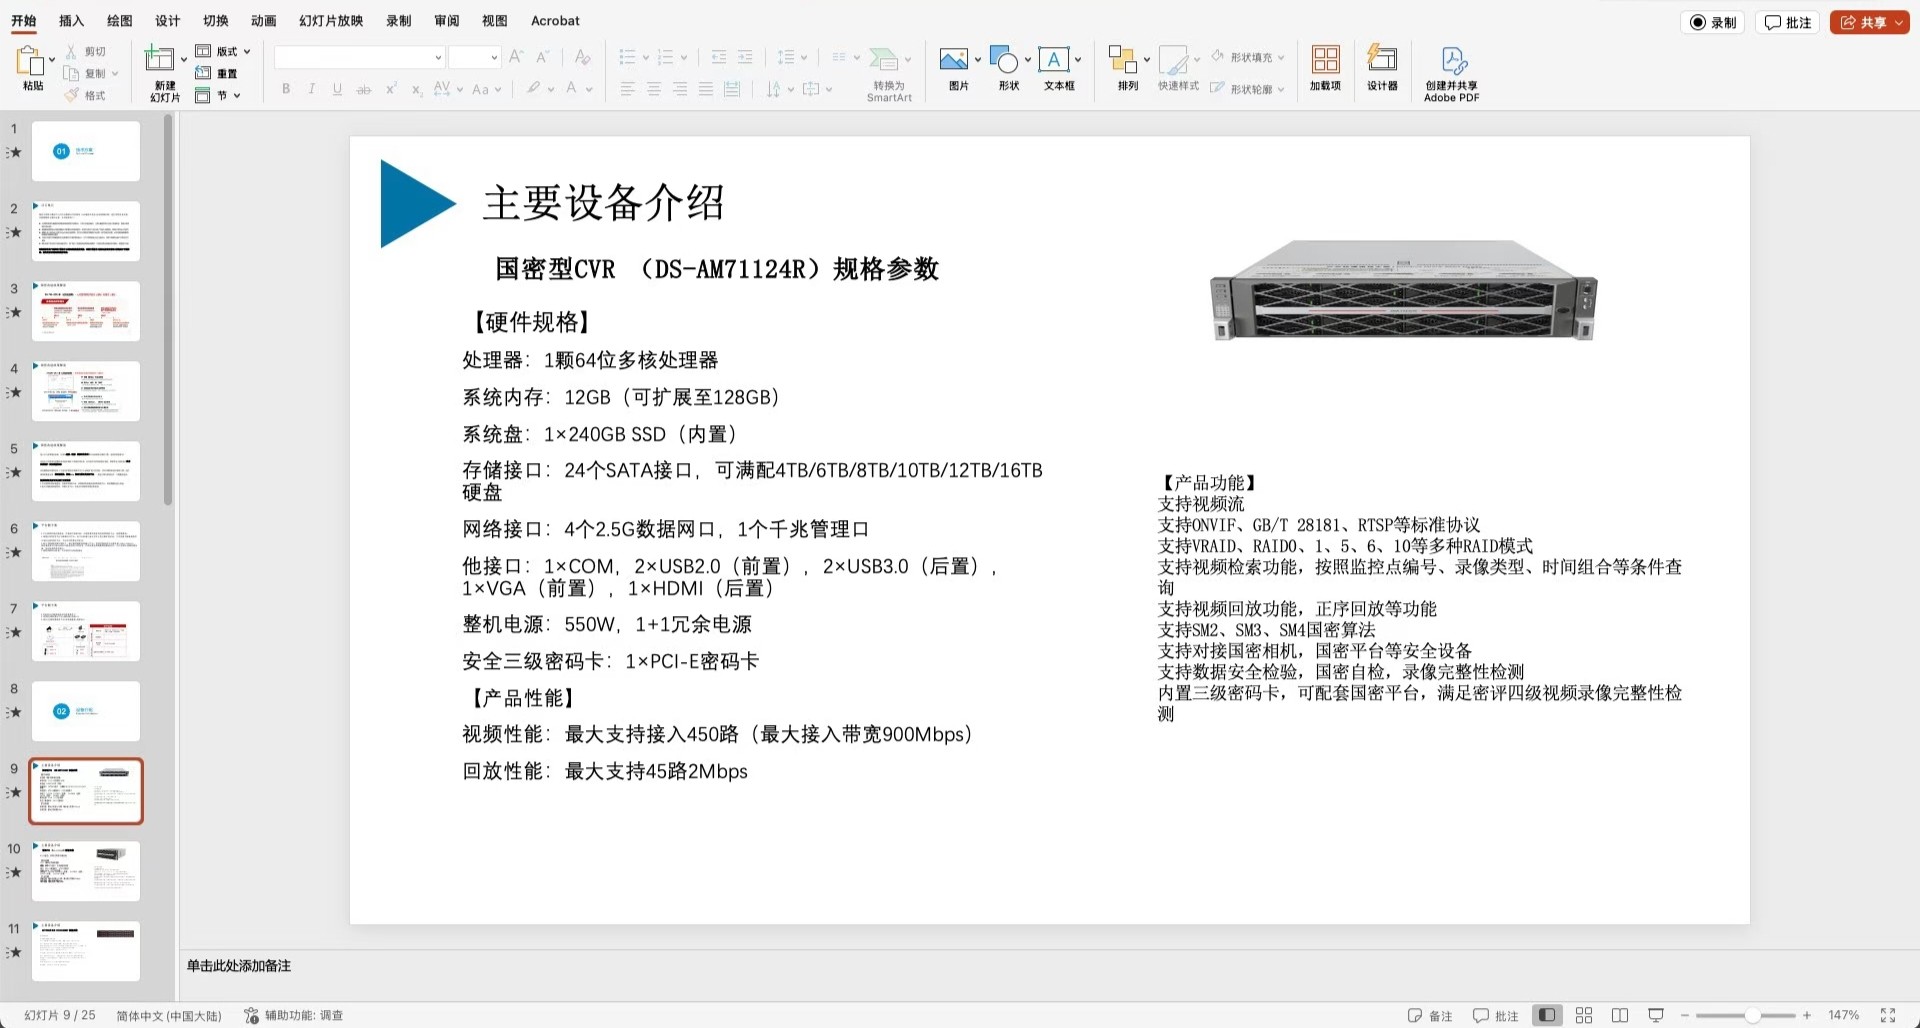Open the font name combo box
The height and width of the screenshot is (1028, 1920).
359,57
